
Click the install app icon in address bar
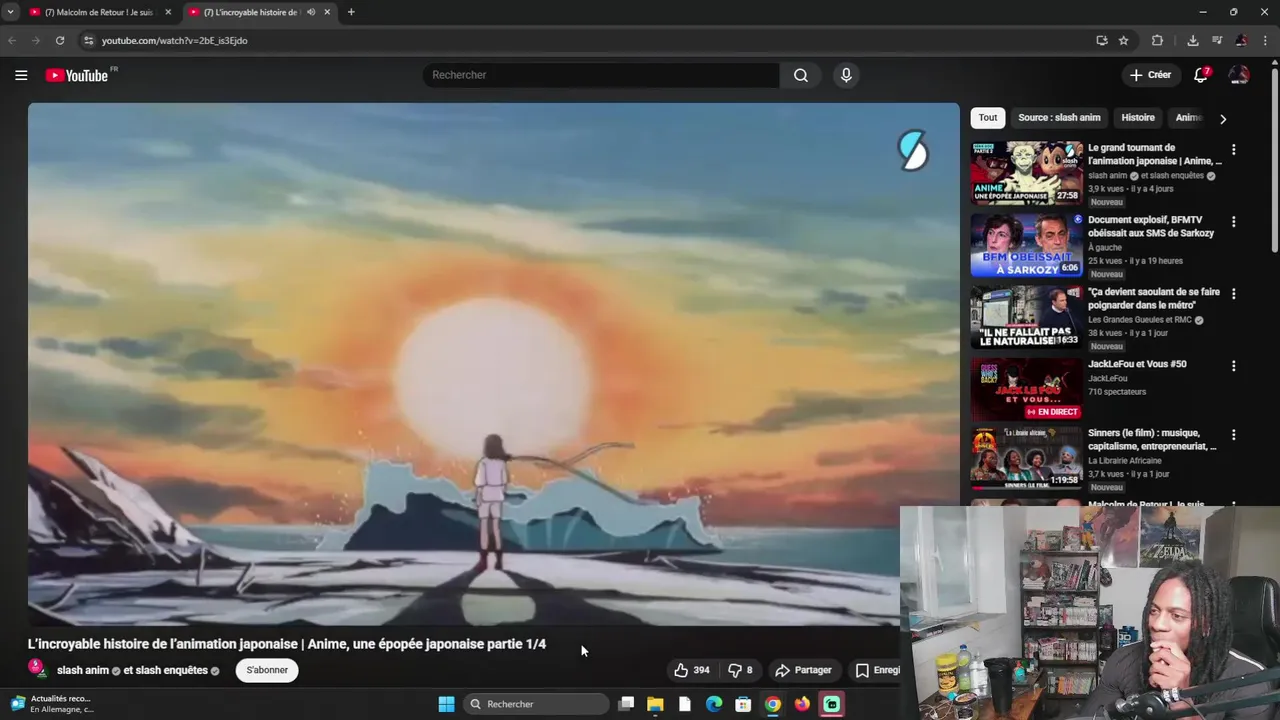point(1102,40)
